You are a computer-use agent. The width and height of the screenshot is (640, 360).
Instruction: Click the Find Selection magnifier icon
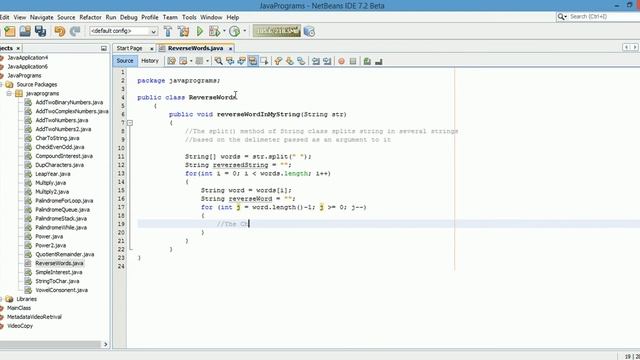[x=218, y=61]
